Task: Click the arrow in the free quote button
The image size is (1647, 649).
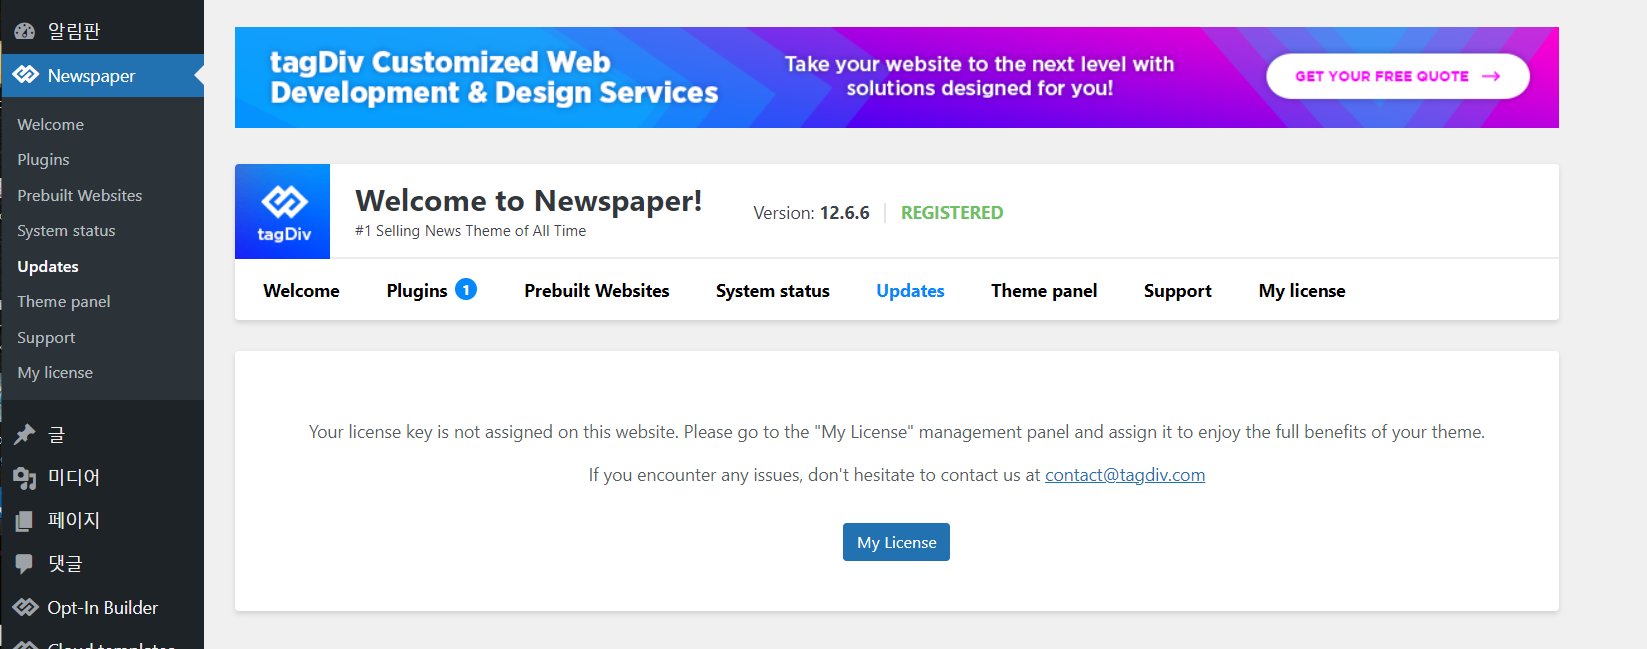Action: click(x=1491, y=76)
